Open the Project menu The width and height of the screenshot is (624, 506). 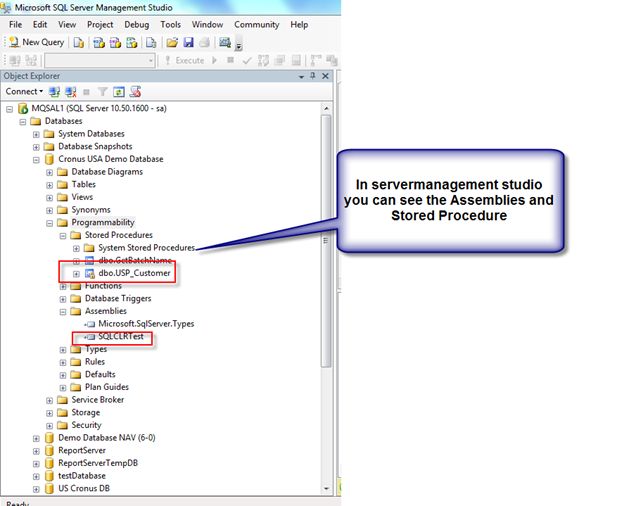(x=100, y=25)
